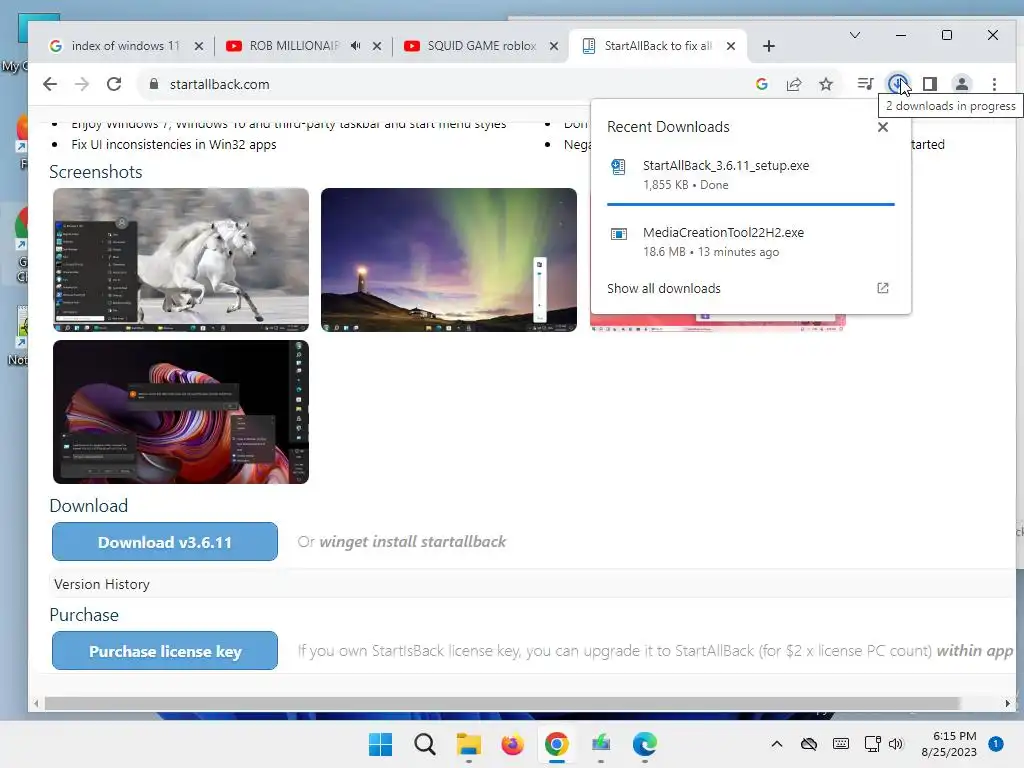Mute the ROB MILLIONAIRE tab audio icon
The height and width of the screenshot is (768, 1024).
coord(355,46)
